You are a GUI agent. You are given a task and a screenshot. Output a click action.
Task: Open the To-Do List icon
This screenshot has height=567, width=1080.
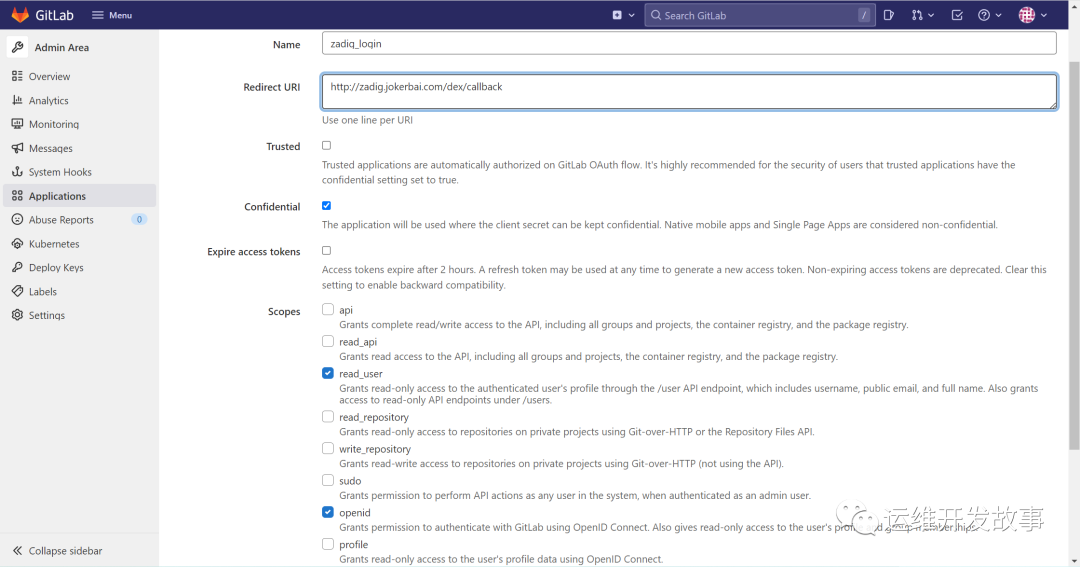click(x=957, y=15)
